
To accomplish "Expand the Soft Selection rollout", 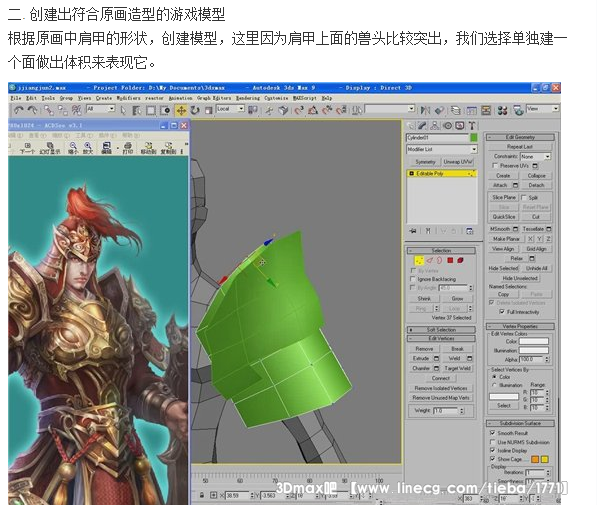I will 441,330.
